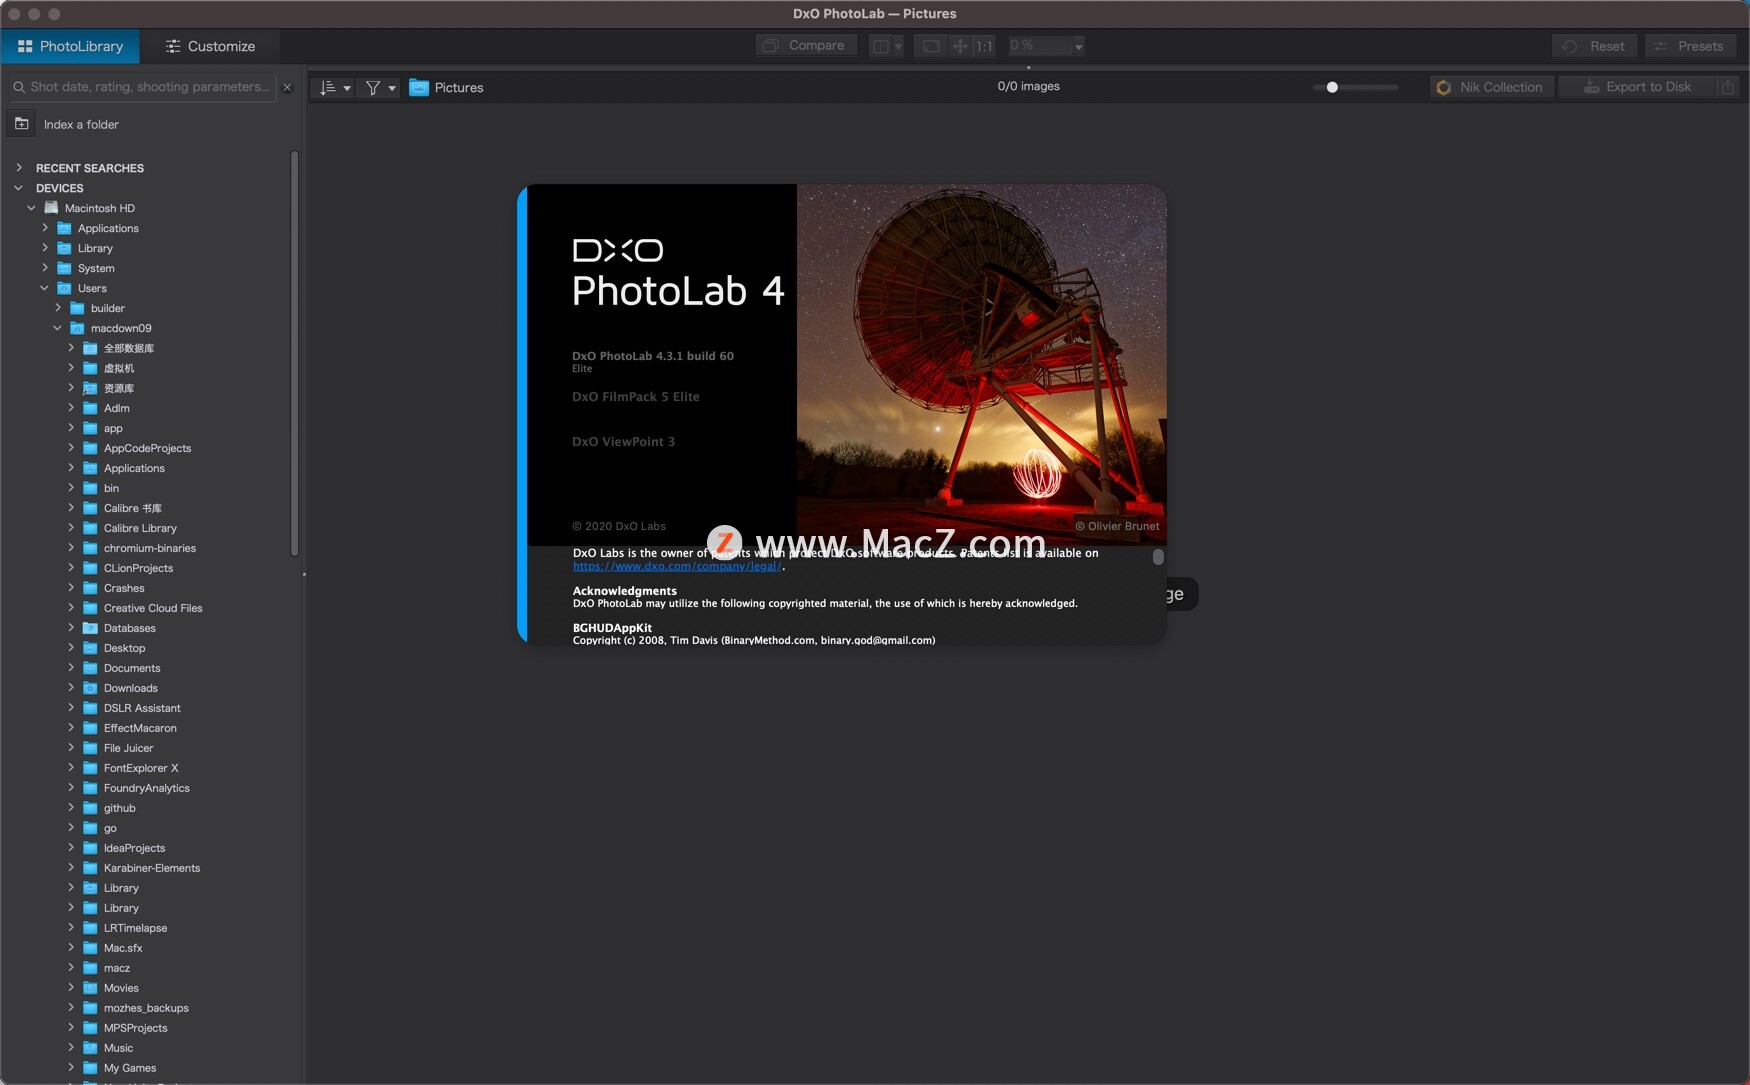Select the LRTimelapse folder
Screen dimensions: 1750x1085
135,928
